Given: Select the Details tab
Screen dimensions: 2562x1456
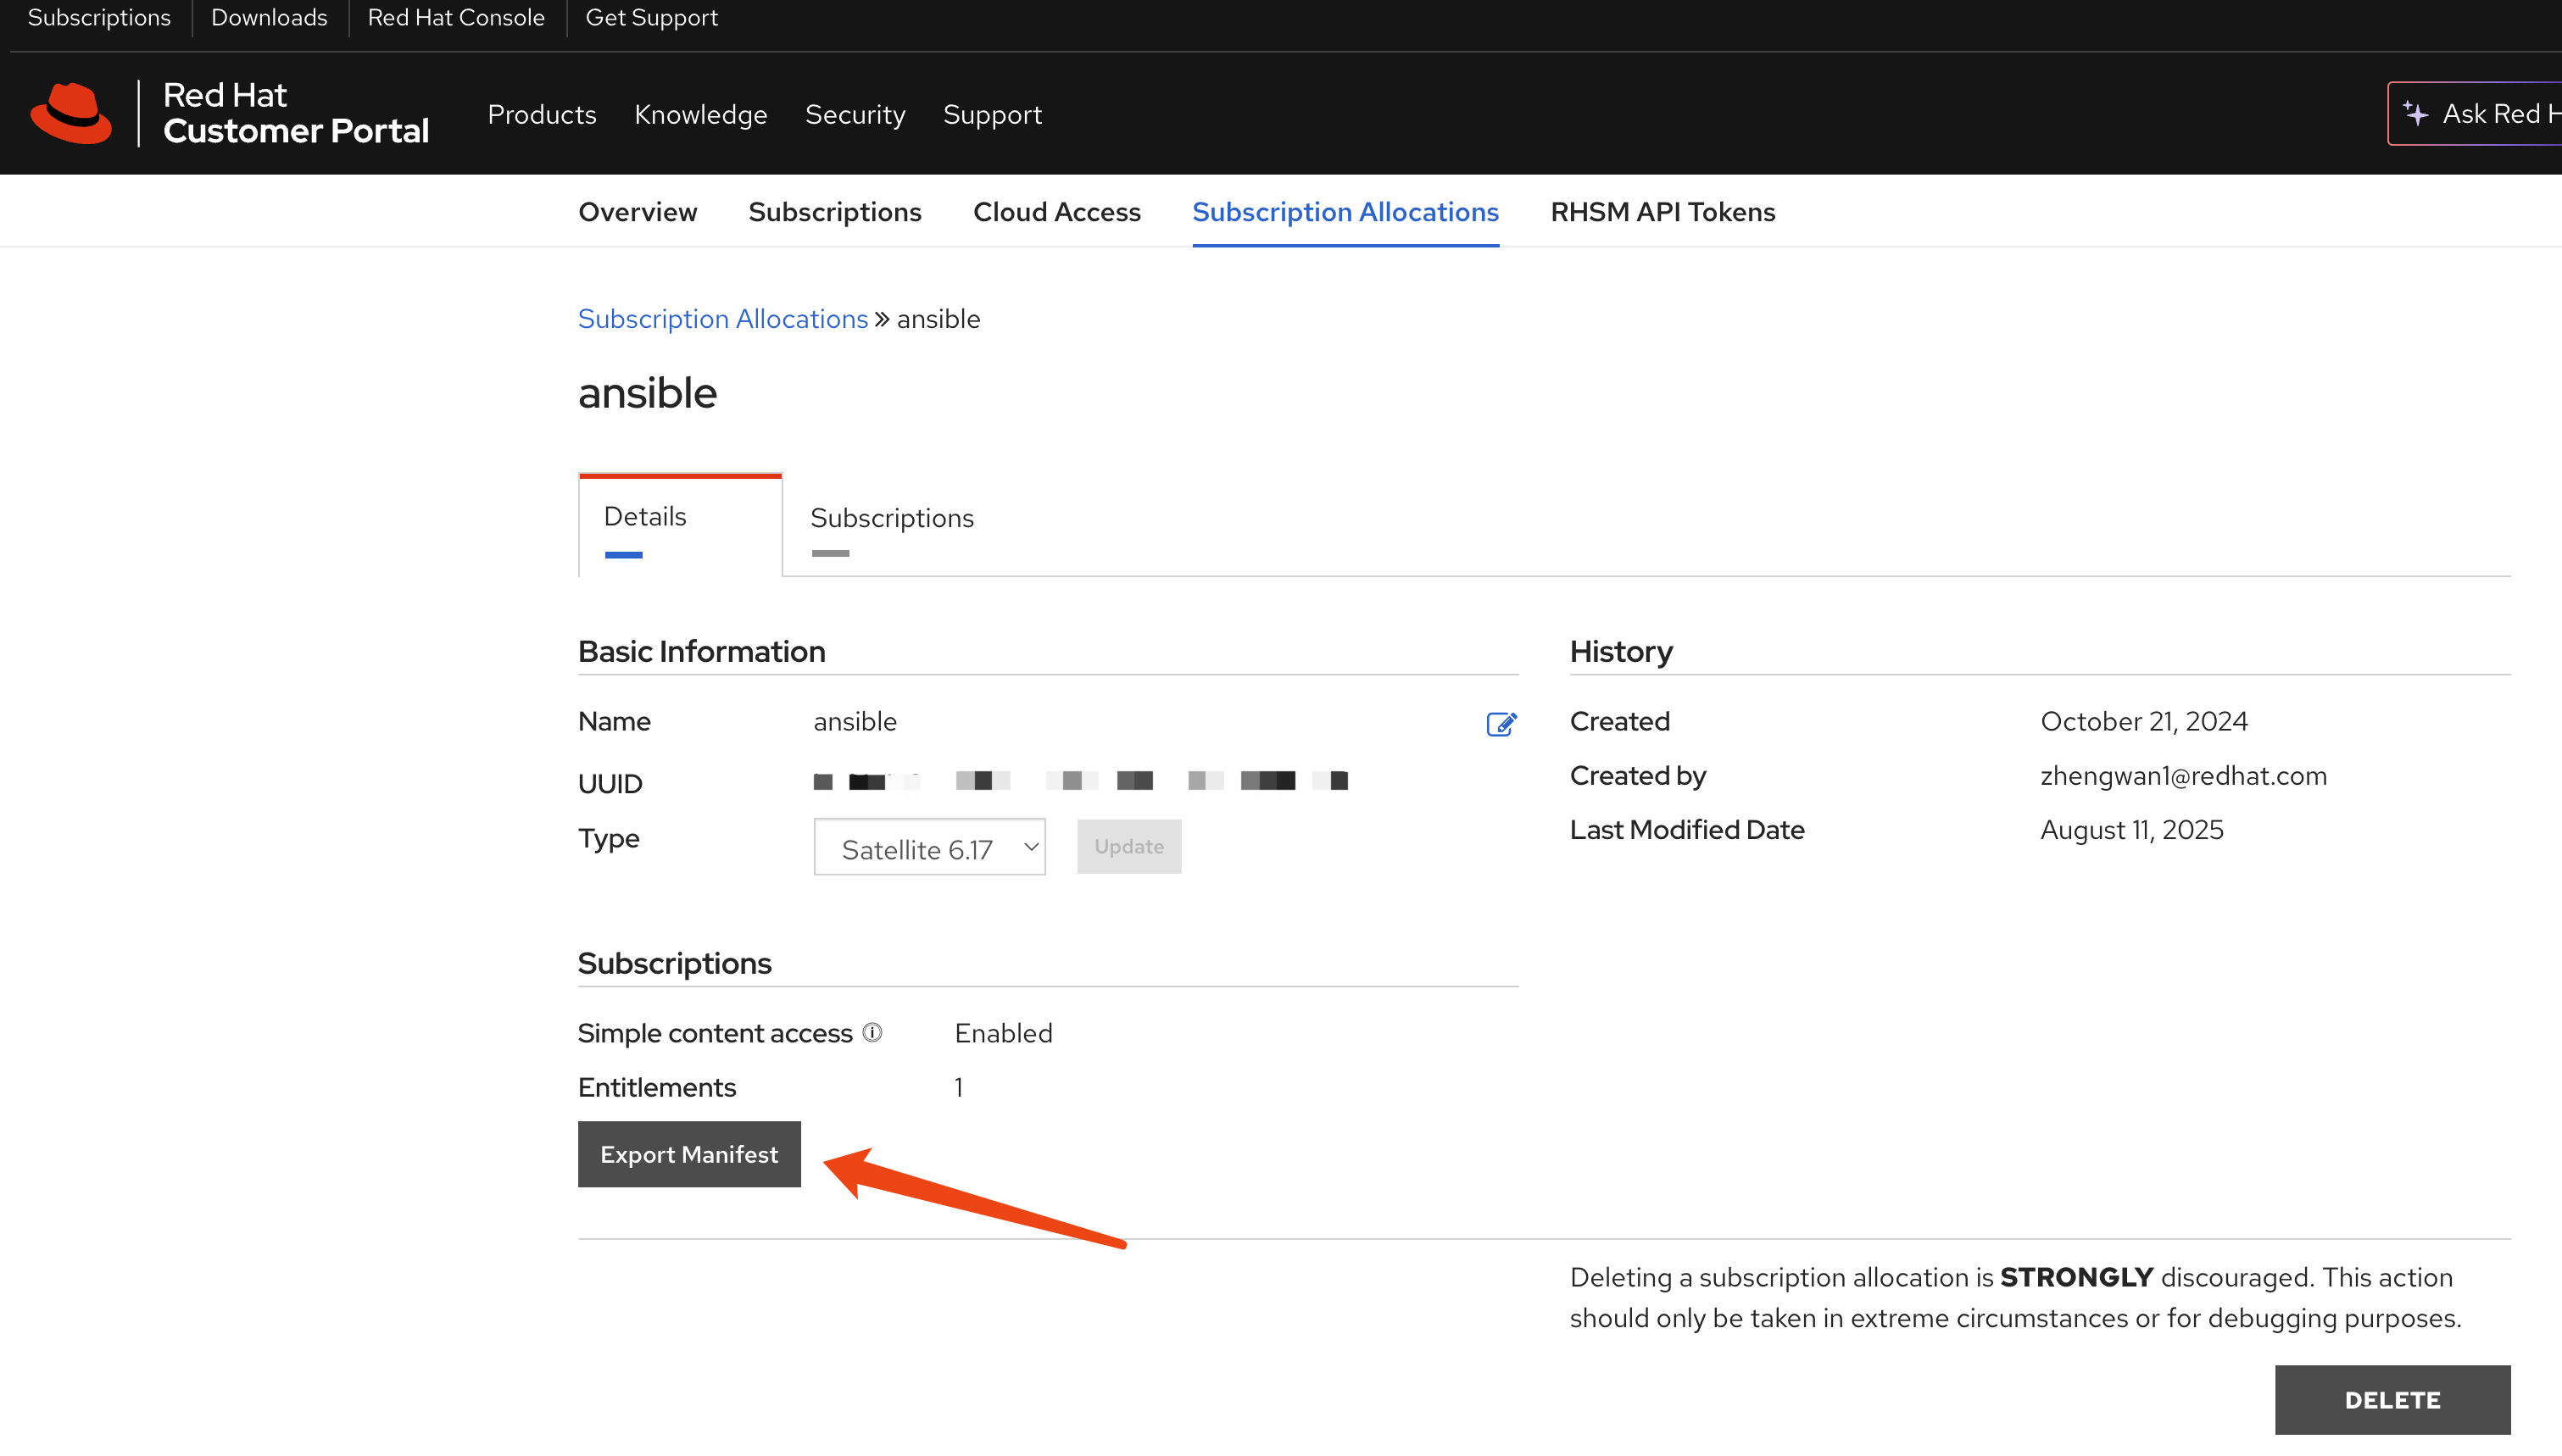Looking at the screenshot, I should pos(645,517).
